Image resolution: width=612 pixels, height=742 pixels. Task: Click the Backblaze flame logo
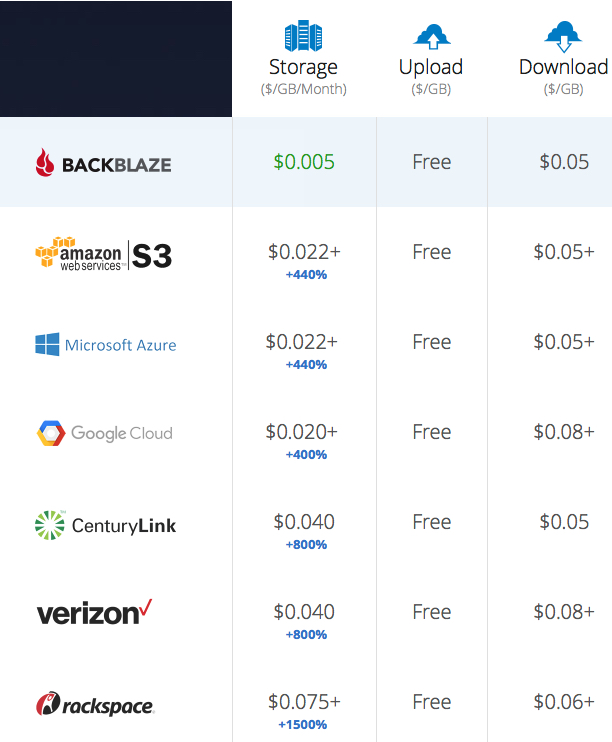click(x=45, y=163)
